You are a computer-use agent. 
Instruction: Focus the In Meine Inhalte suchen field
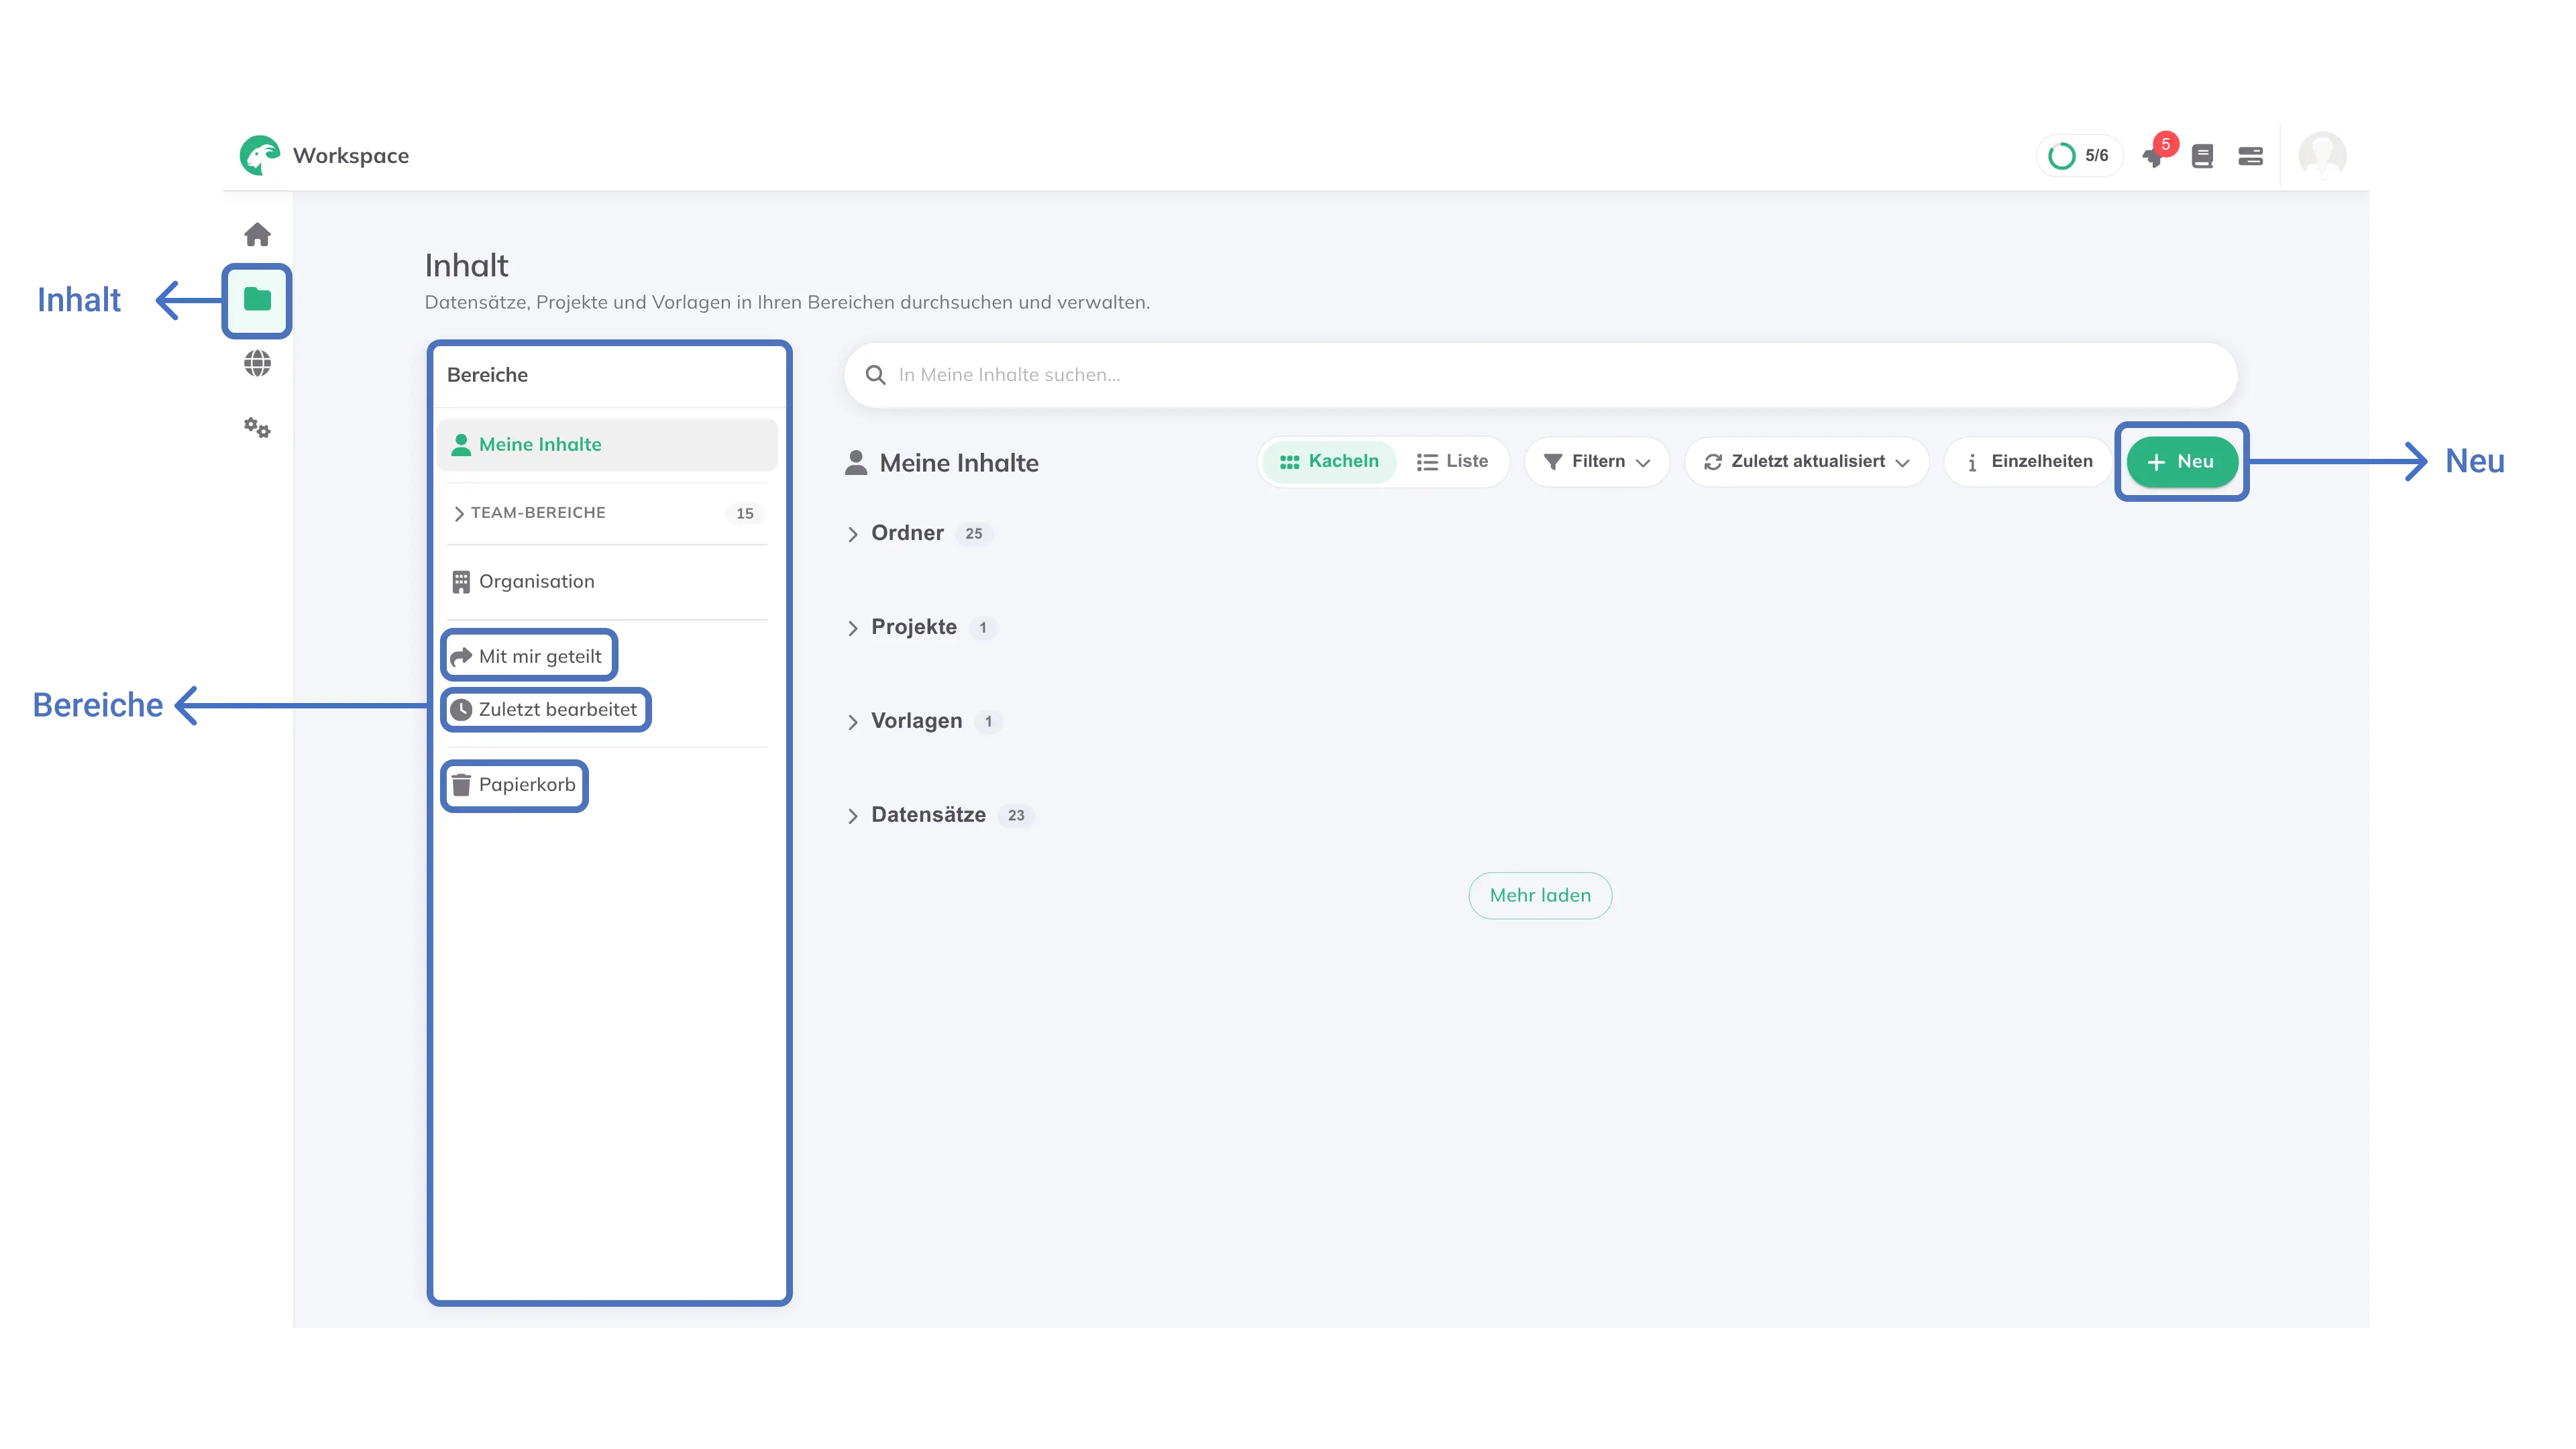click(1540, 375)
